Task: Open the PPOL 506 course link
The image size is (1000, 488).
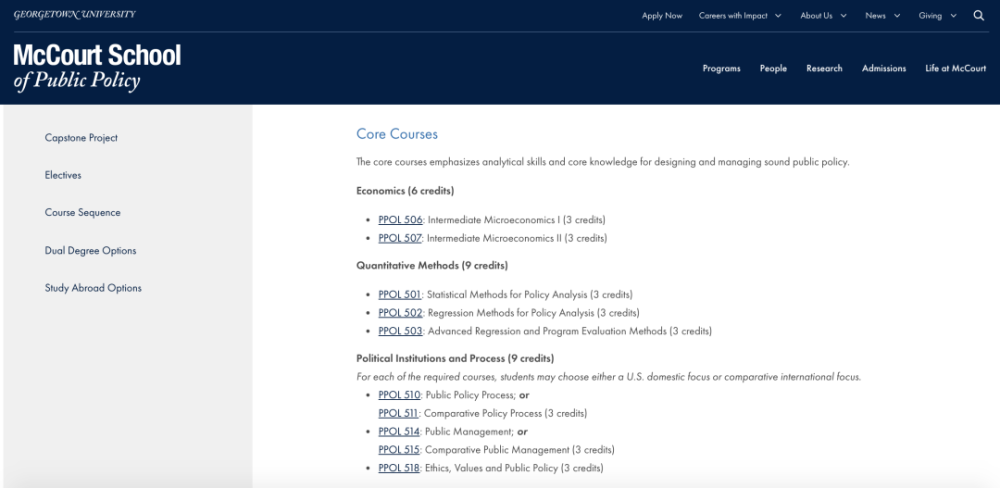Action: (401, 219)
